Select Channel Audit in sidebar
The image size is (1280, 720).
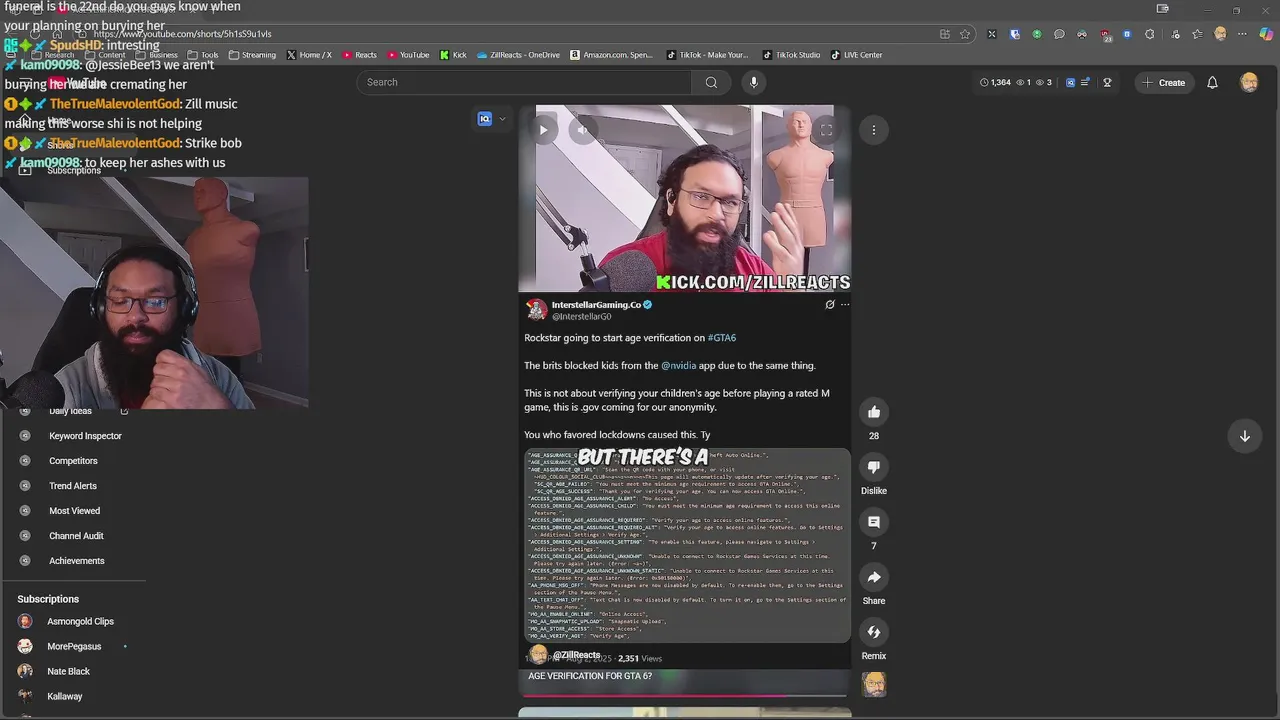76,536
